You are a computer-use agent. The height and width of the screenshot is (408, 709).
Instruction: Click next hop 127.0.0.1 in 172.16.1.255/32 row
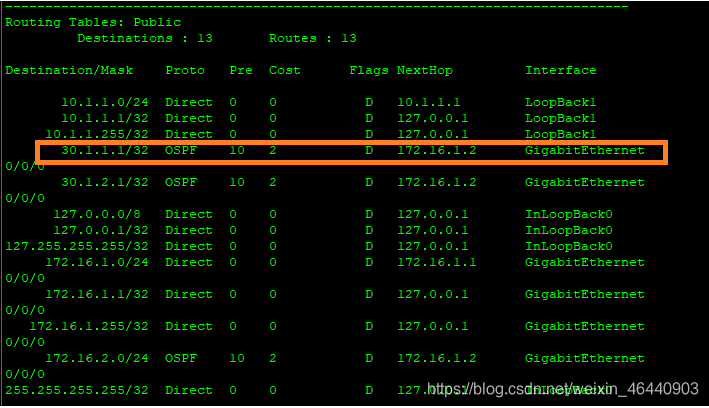[x=433, y=327]
